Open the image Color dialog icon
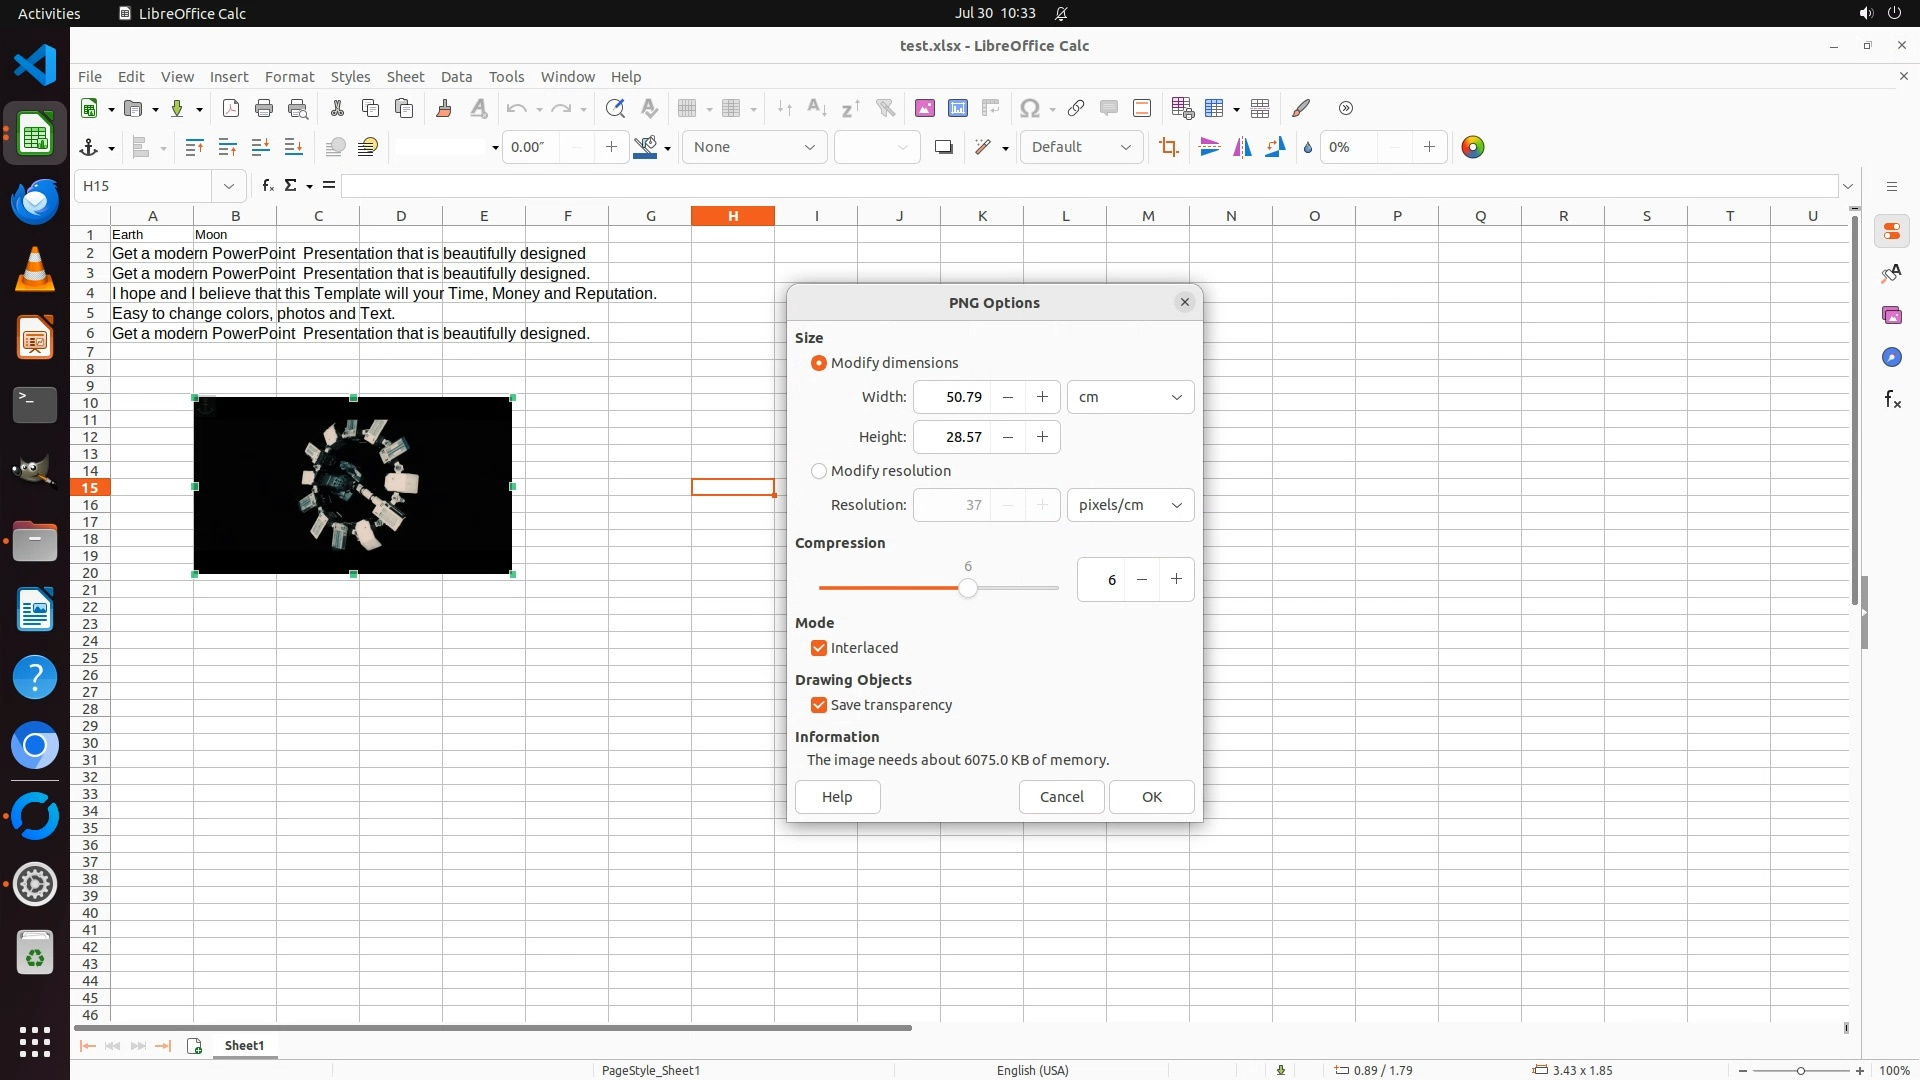The width and height of the screenshot is (1920, 1080). (1473, 147)
